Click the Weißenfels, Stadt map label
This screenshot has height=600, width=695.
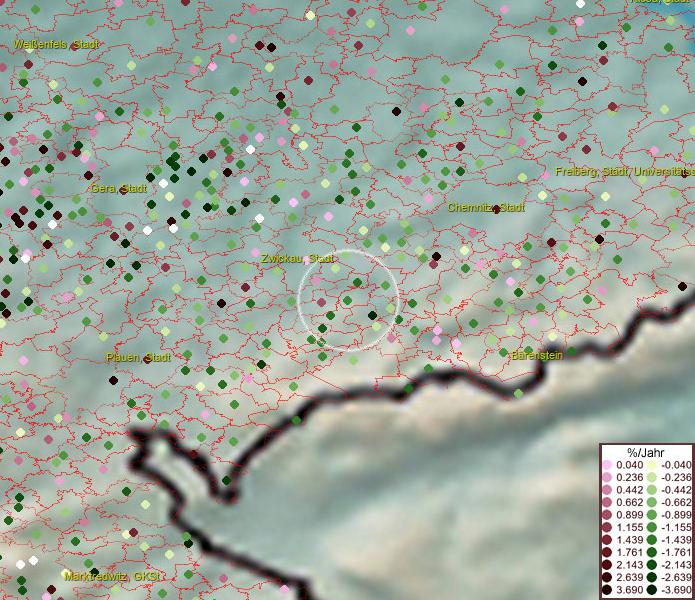(x=56, y=44)
